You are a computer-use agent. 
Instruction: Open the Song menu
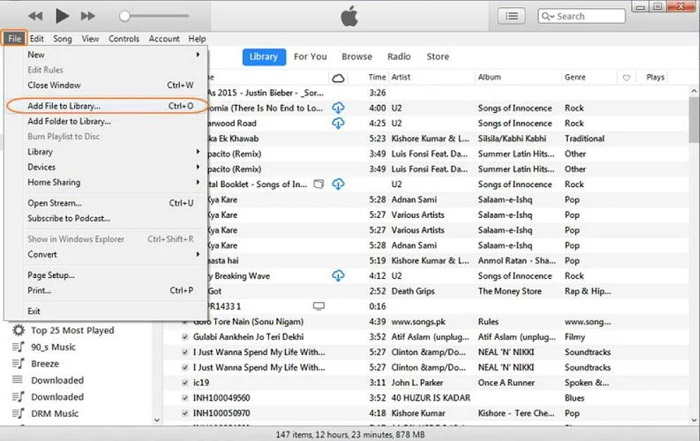[62, 39]
